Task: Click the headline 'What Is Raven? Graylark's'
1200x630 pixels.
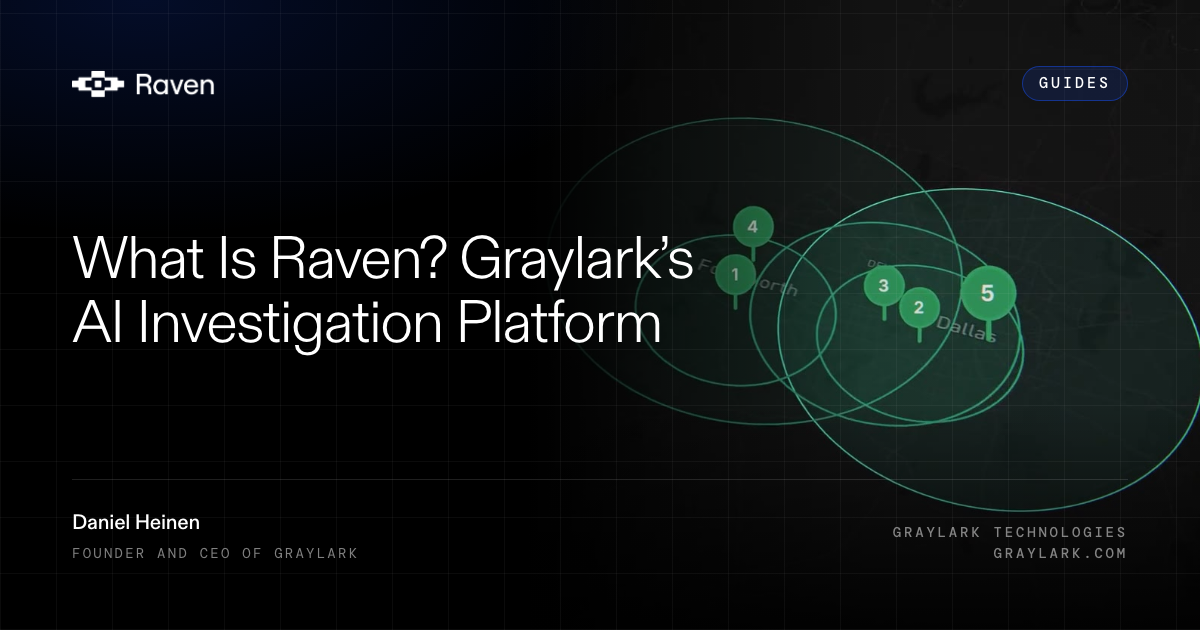Action: pyautogui.click(x=383, y=257)
